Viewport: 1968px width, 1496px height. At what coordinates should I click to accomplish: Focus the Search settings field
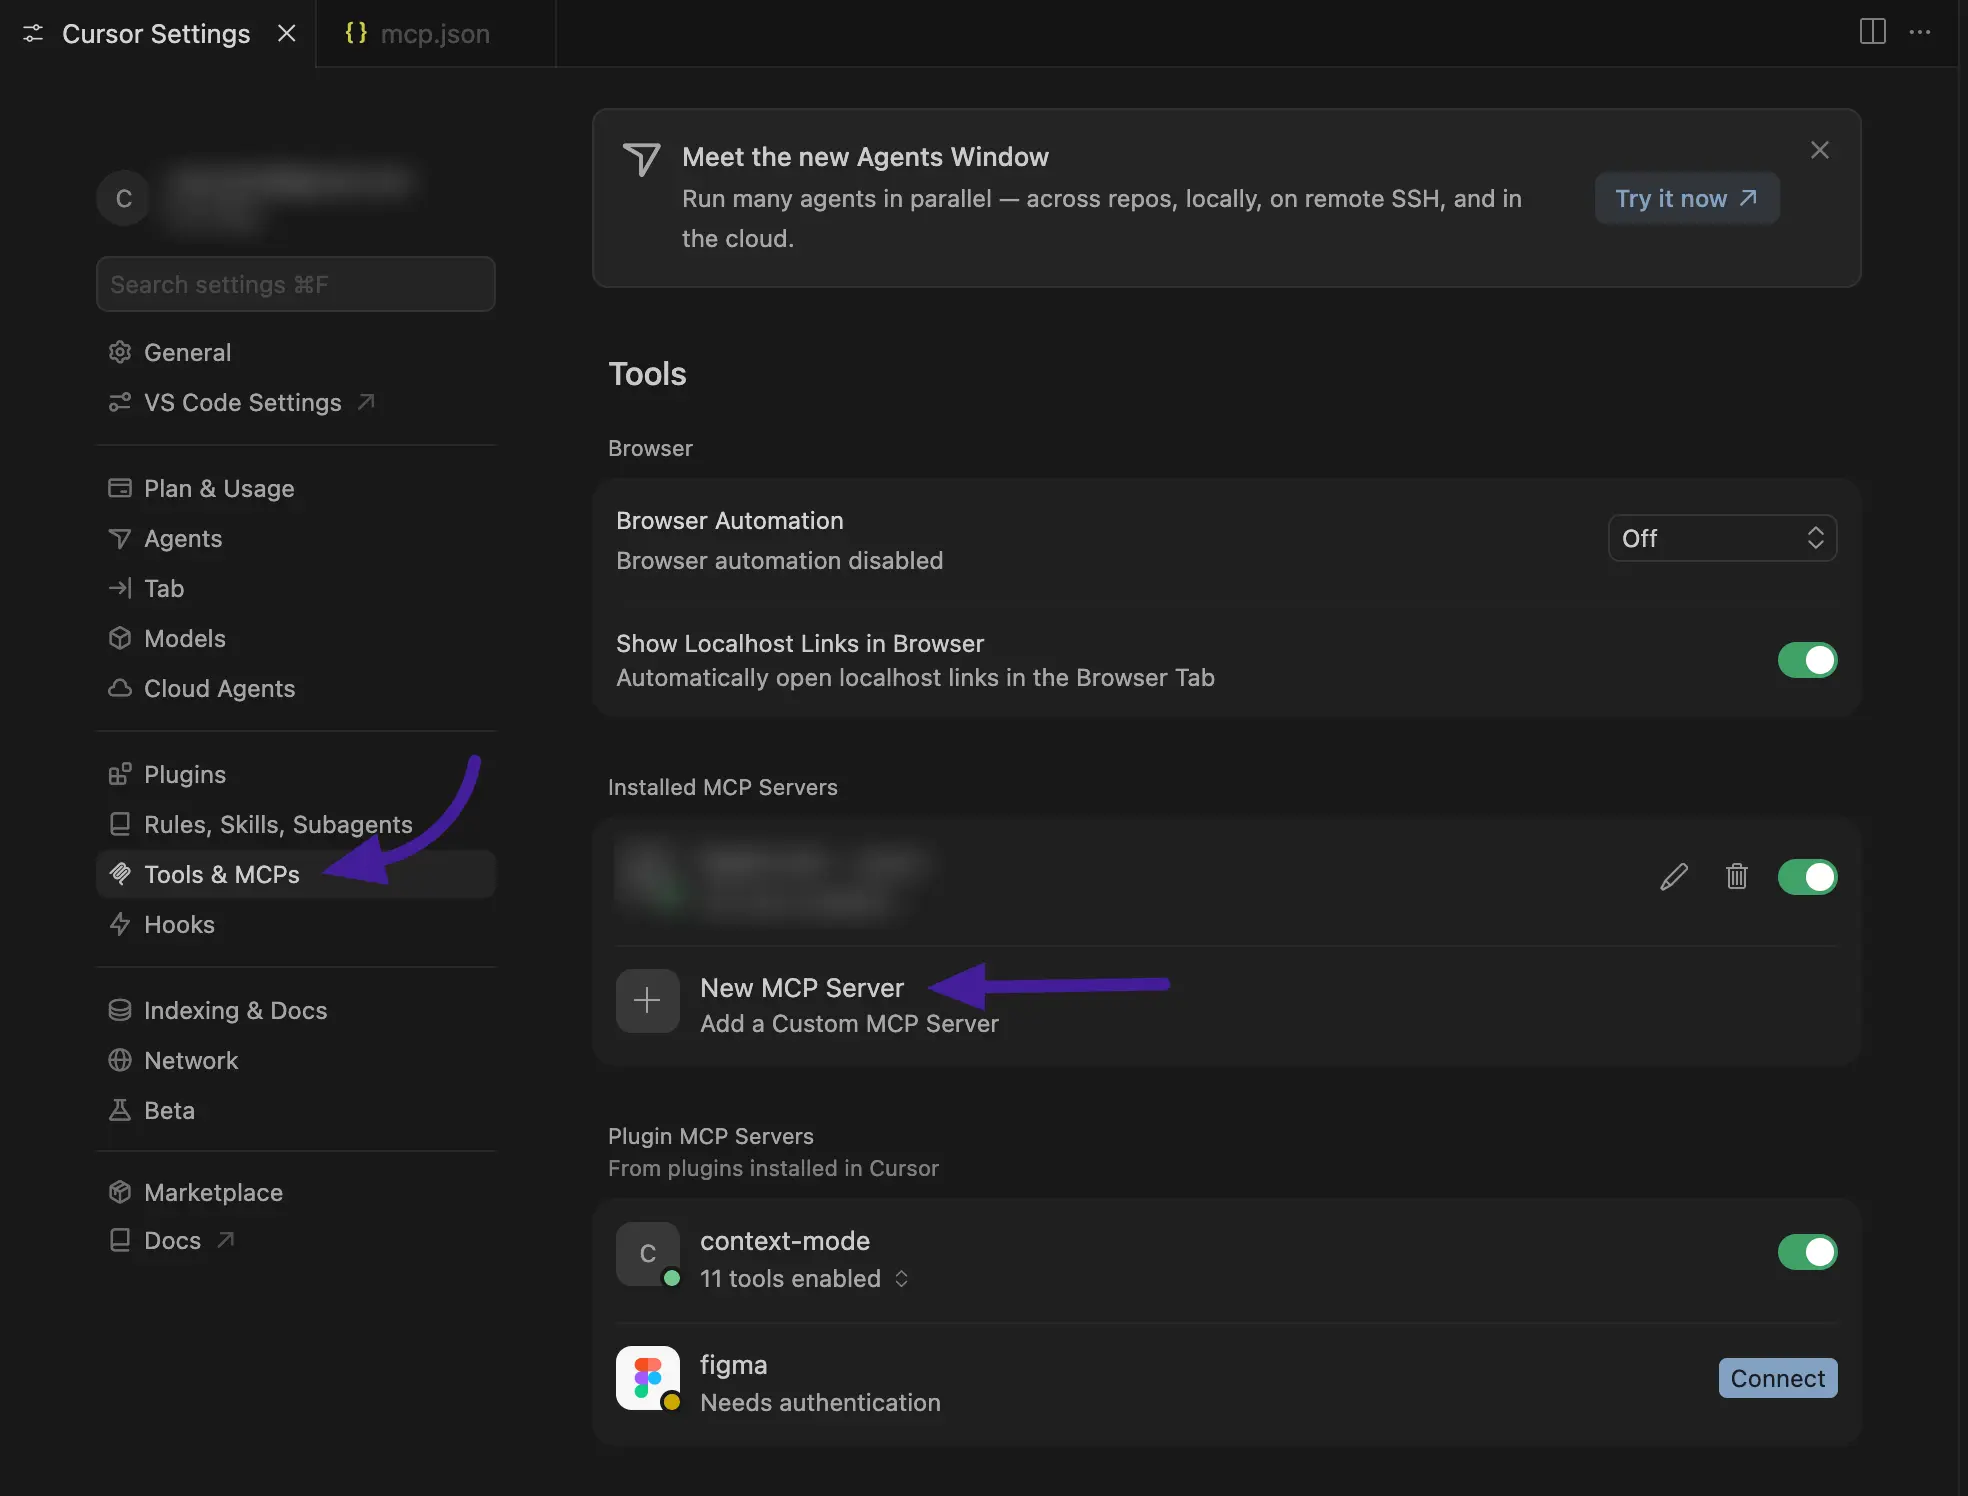tap(296, 284)
